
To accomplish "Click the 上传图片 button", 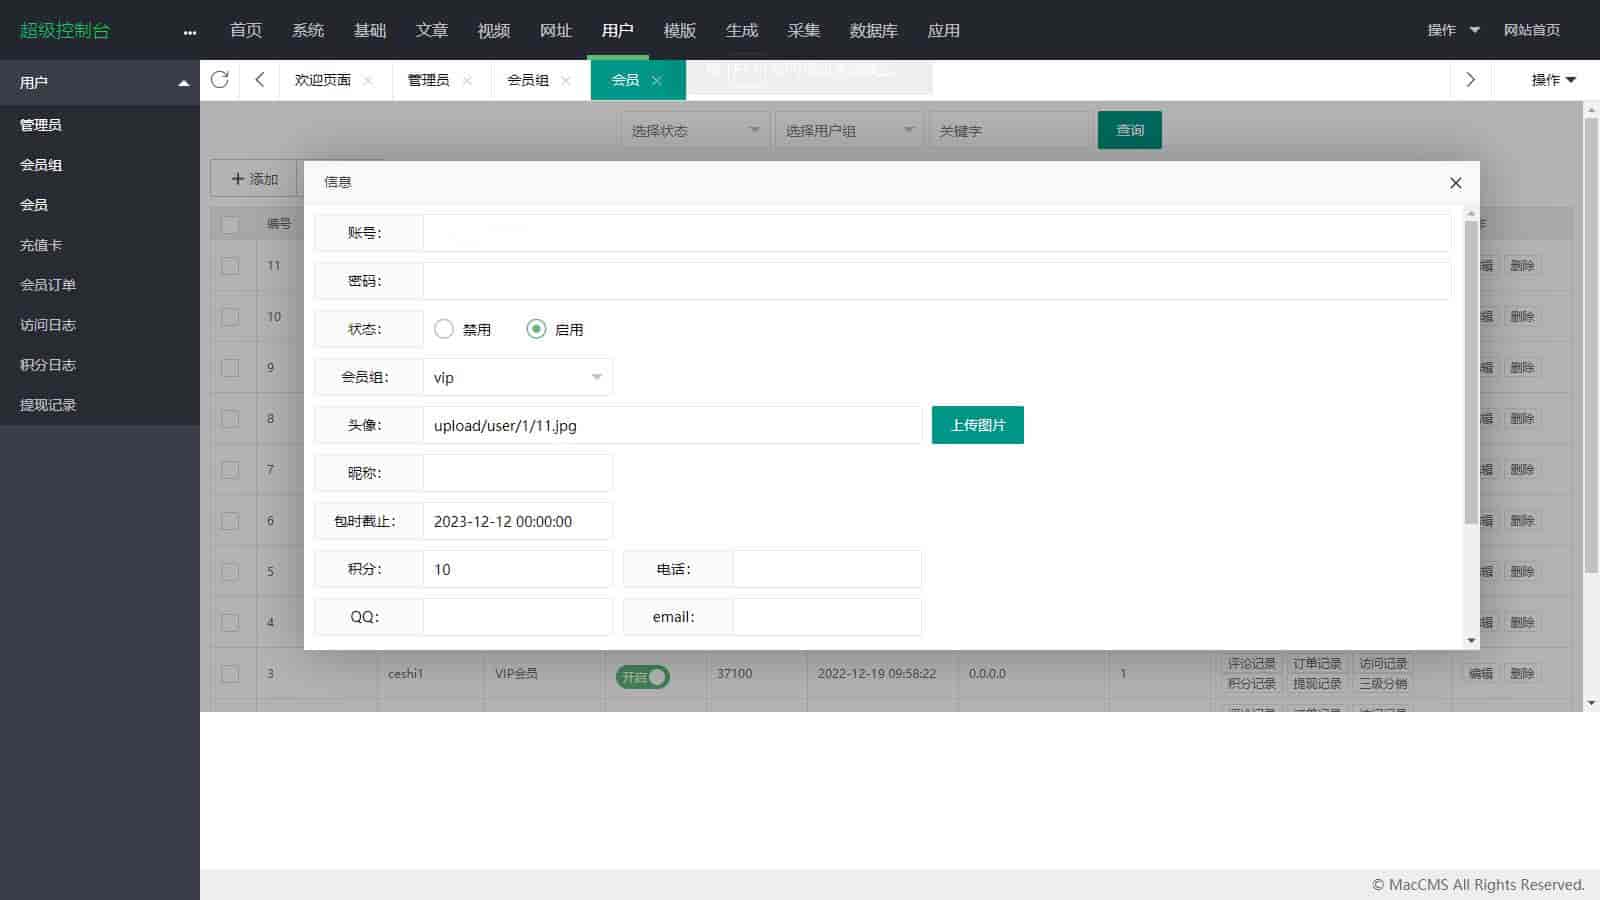I will click(977, 425).
